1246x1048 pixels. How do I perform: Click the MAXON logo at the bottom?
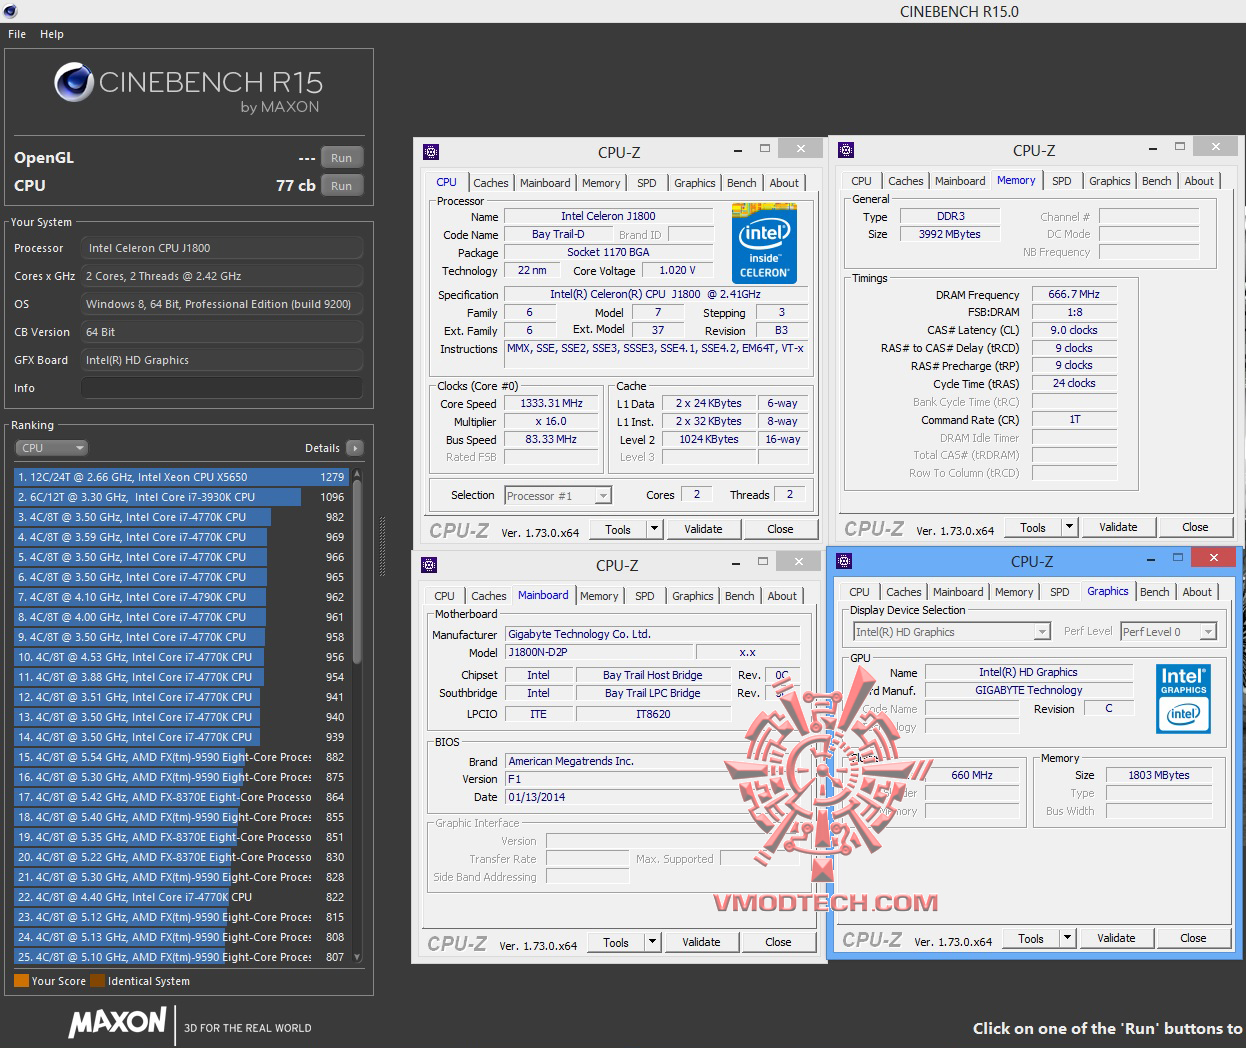117,1022
